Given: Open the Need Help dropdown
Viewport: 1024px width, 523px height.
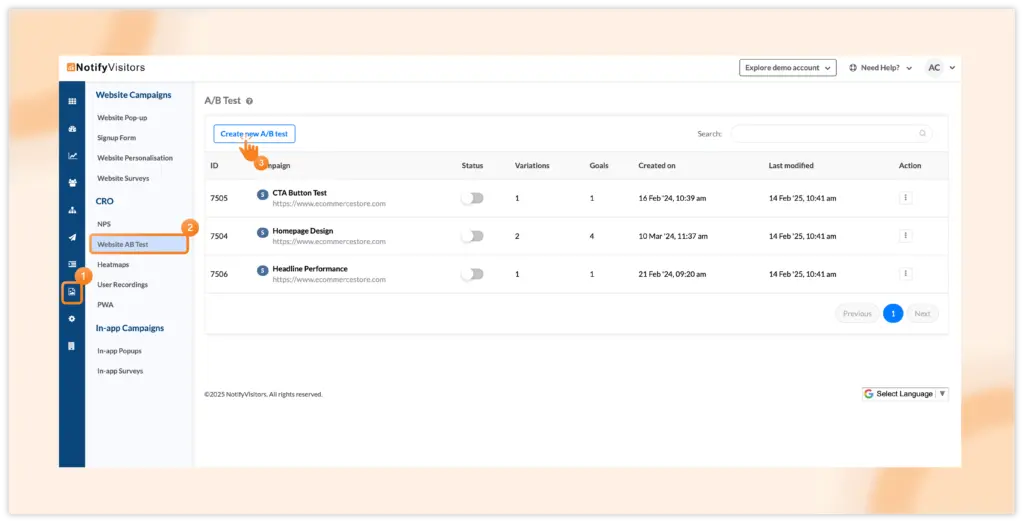Looking at the screenshot, I should tap(880, 68).
